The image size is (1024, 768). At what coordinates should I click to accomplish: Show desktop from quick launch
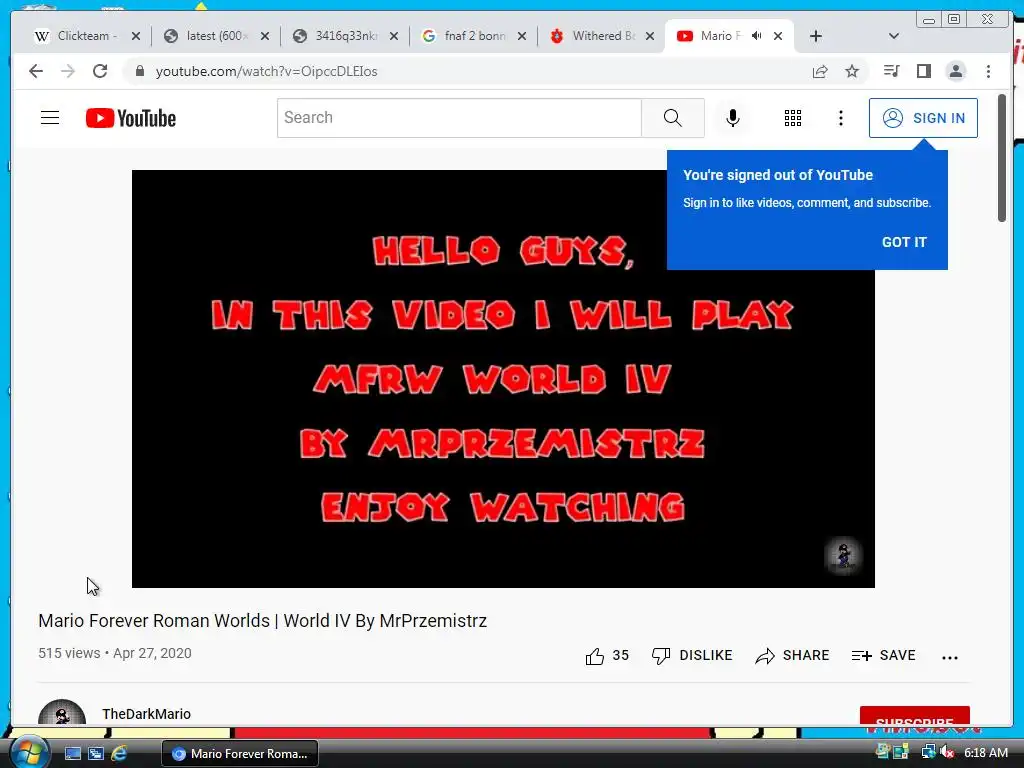coord(73,754)
